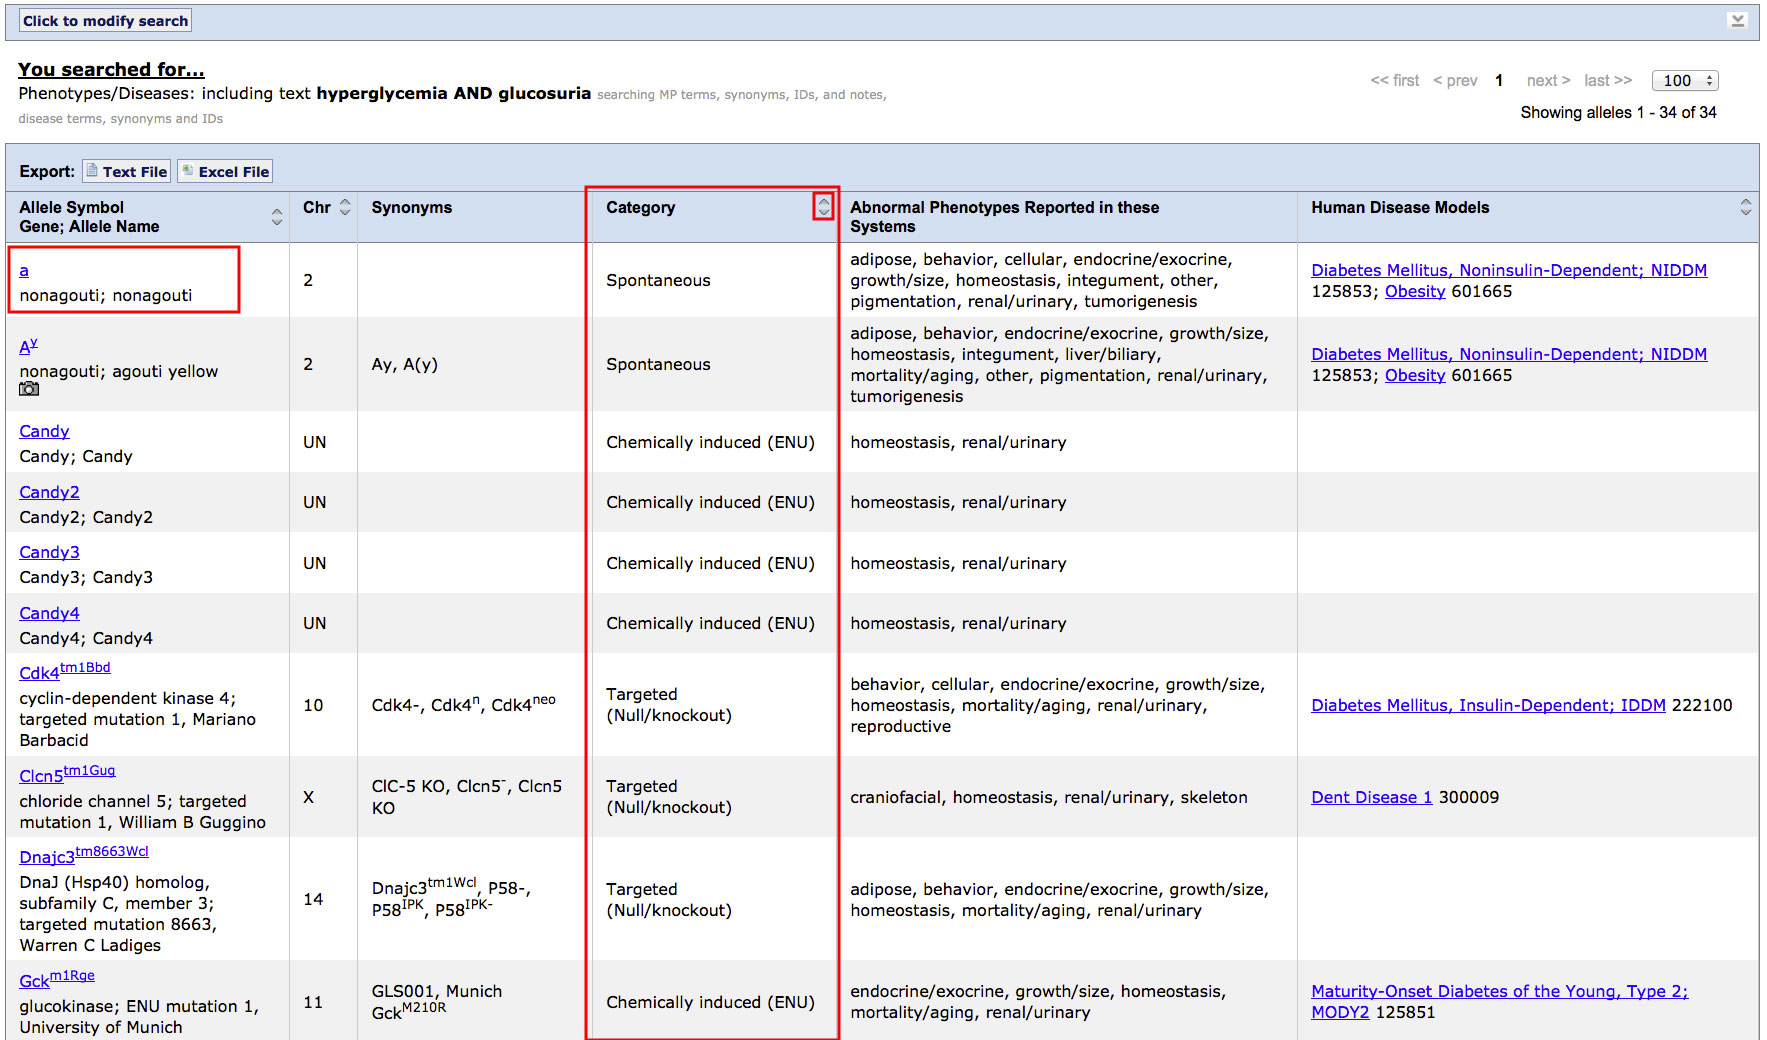Open the Candy3 allele link

pyautogui.click(x=49, y=552)
